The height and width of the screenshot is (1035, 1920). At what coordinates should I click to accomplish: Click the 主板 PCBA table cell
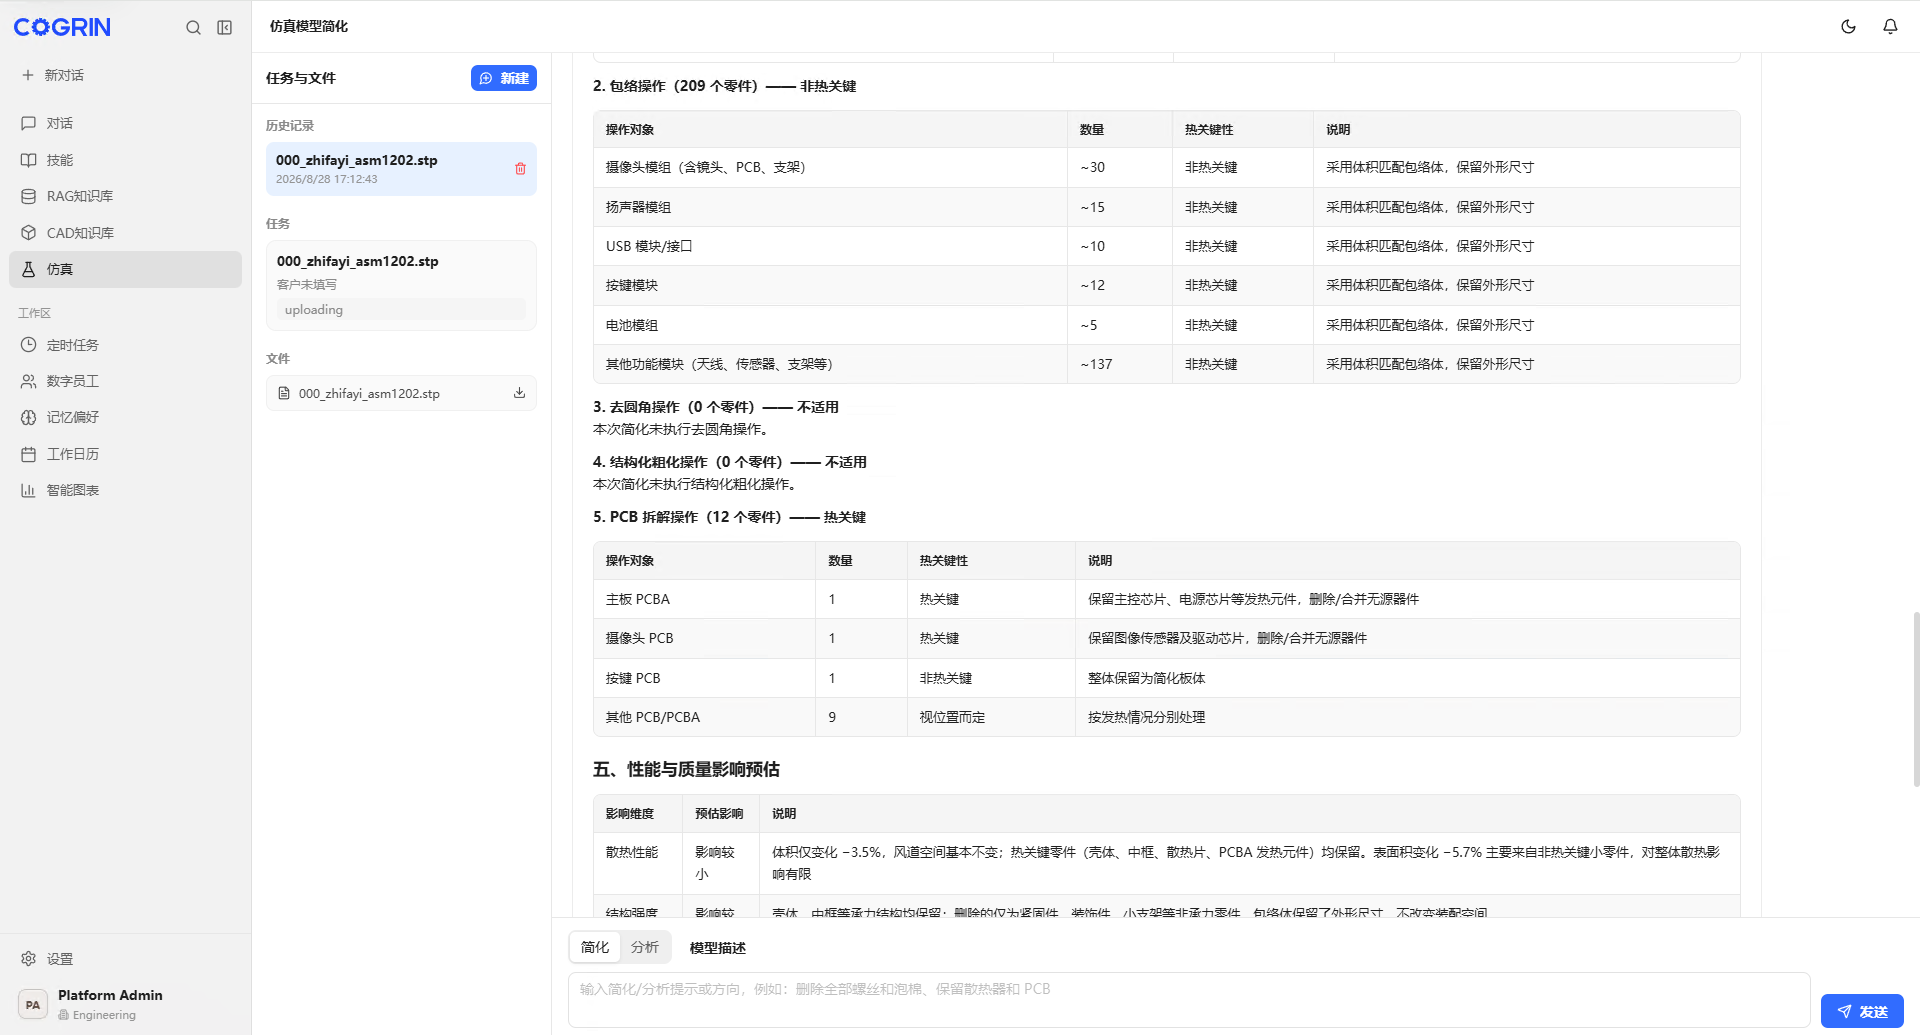pos(704,599)
